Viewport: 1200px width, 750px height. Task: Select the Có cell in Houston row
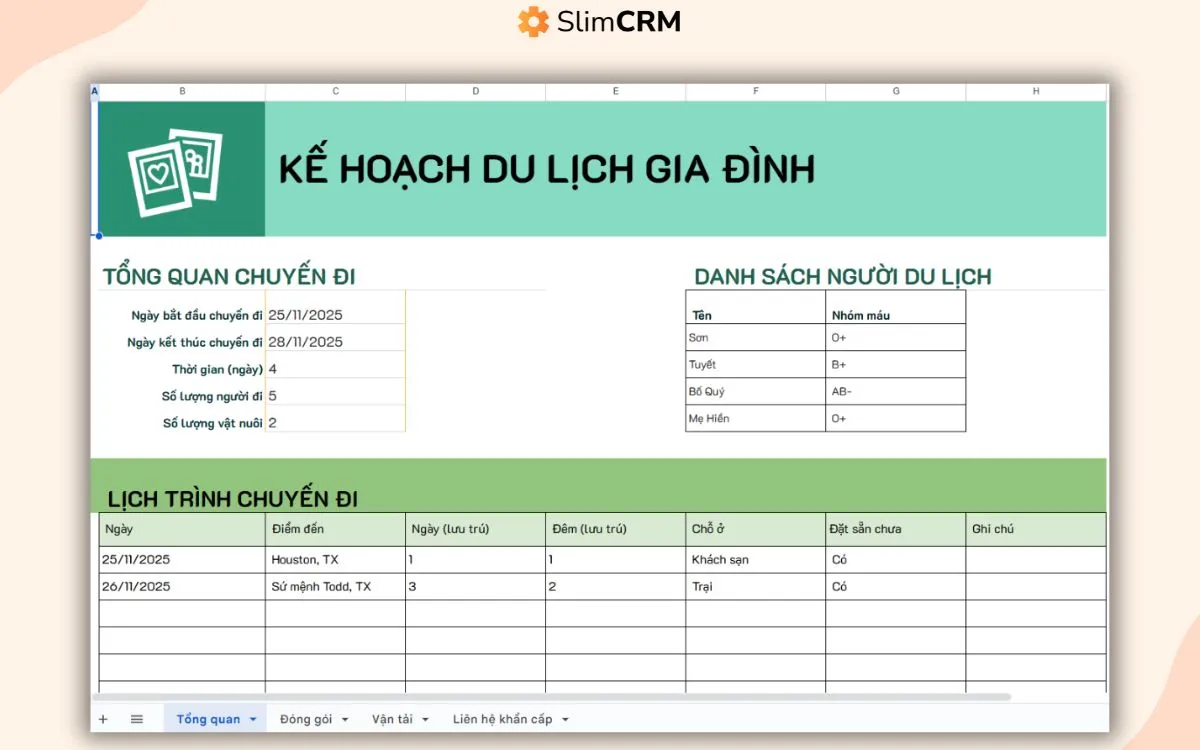895,559
